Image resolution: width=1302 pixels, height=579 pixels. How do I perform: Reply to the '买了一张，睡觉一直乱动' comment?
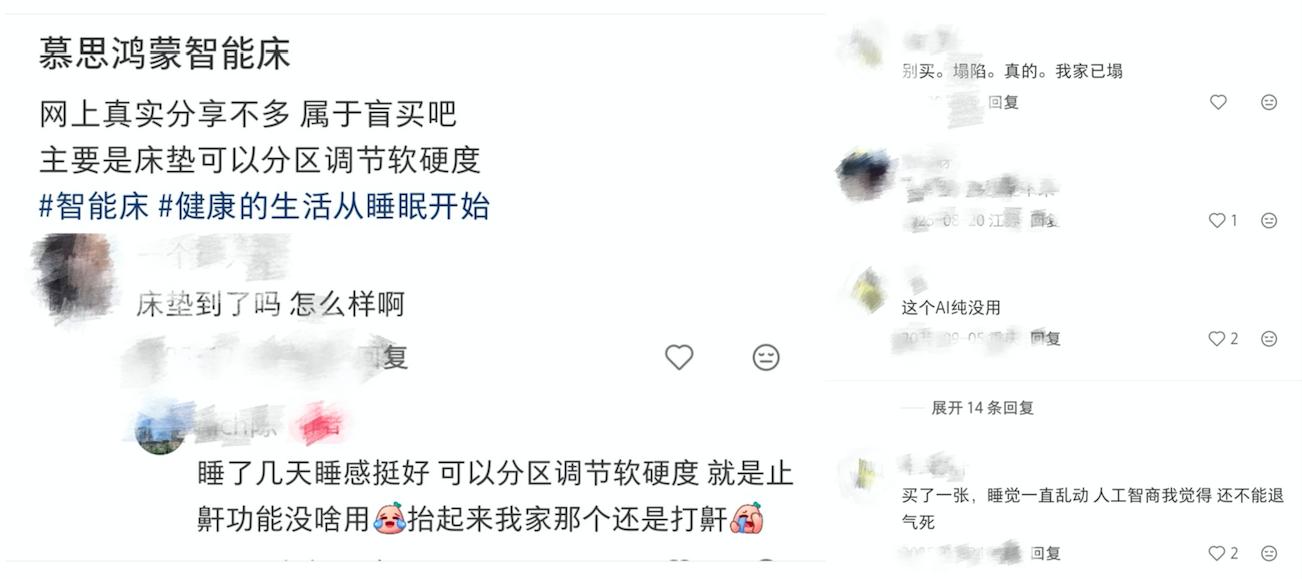click(1045, 553)
